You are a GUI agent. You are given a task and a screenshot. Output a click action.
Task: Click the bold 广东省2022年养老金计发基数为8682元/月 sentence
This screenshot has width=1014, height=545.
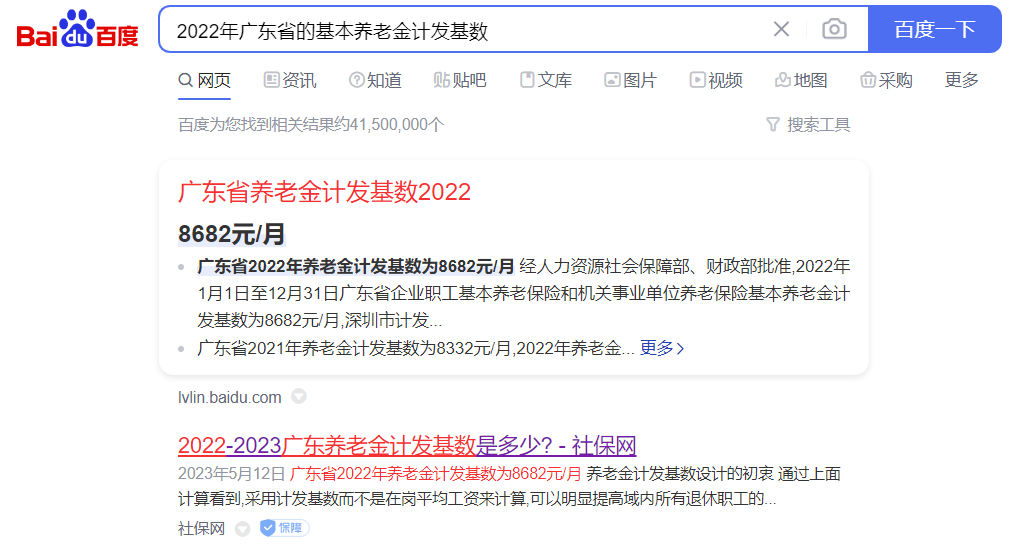[356, 266]
